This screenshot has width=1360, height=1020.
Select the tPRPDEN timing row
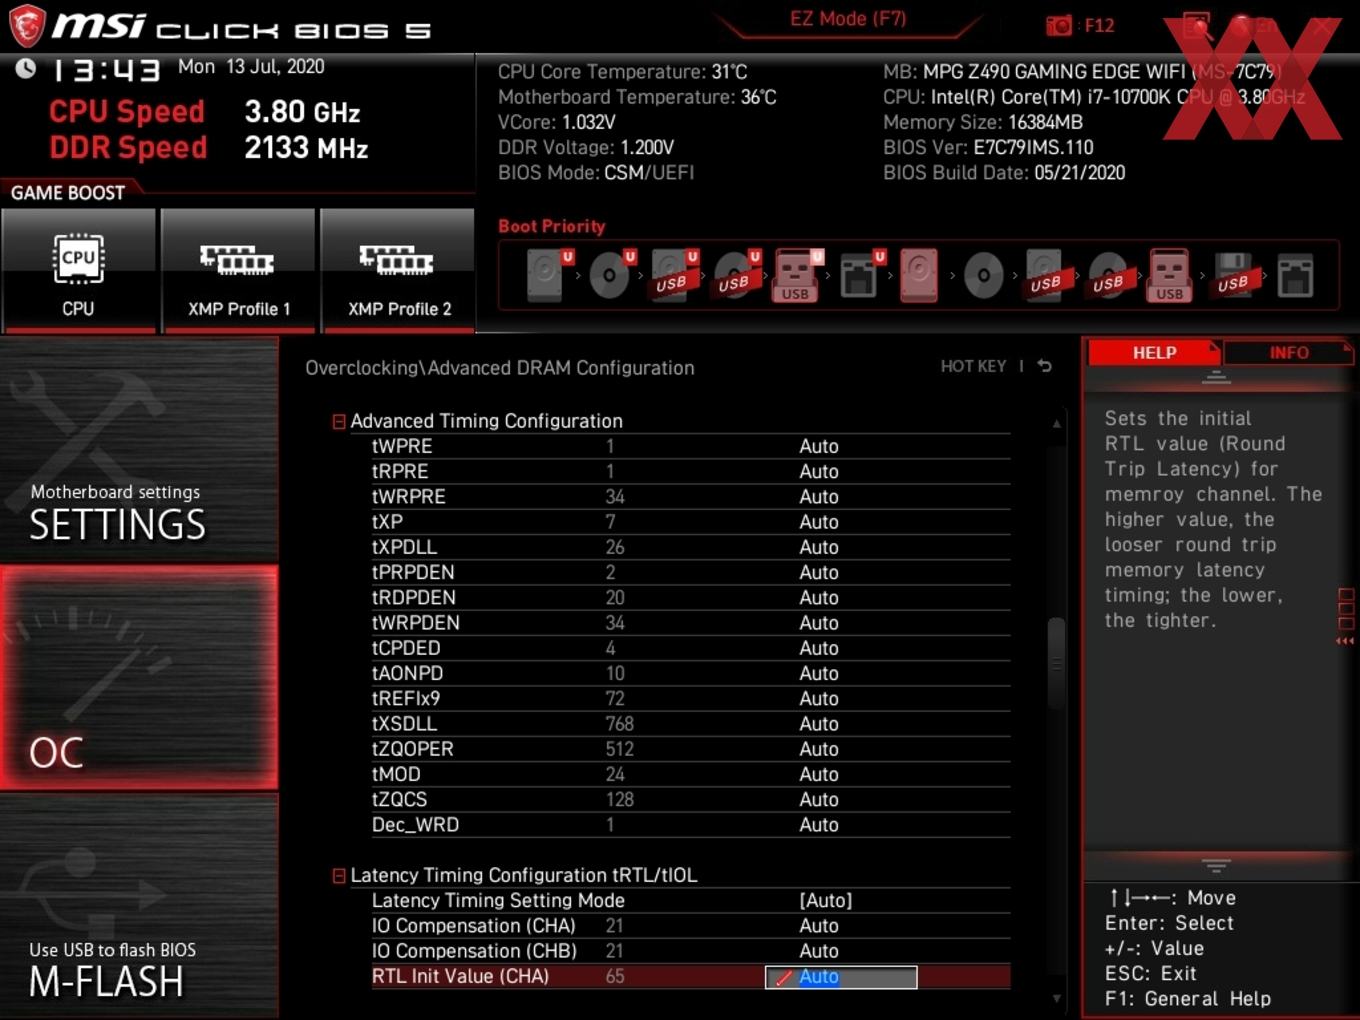tap(690, 572)
